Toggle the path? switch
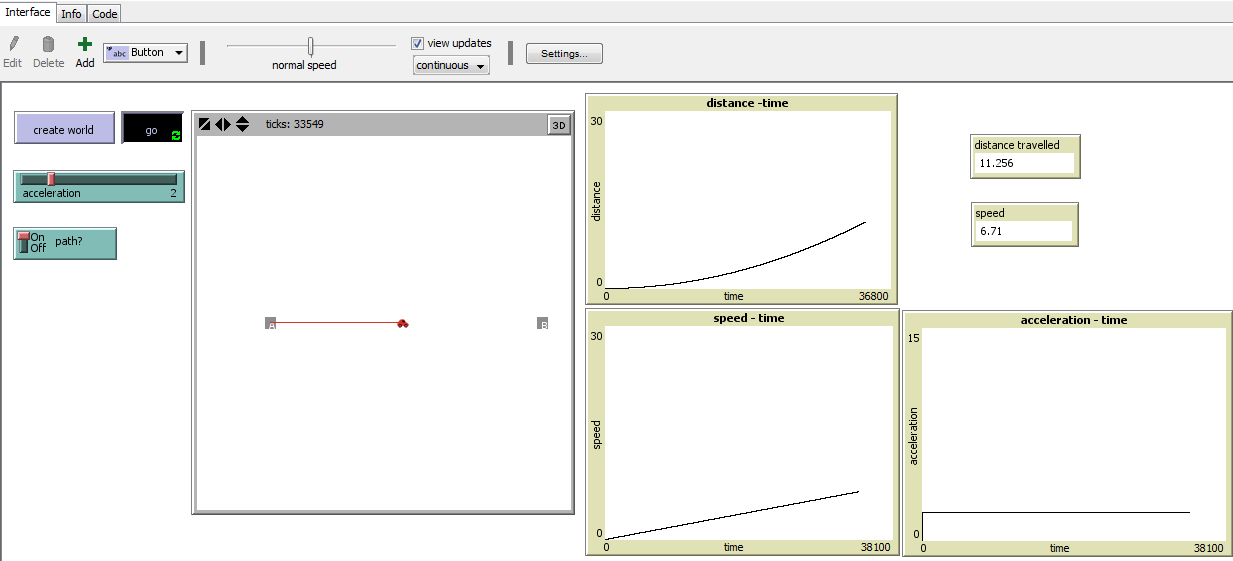The image size is (1233, 561). pos(25,243)
